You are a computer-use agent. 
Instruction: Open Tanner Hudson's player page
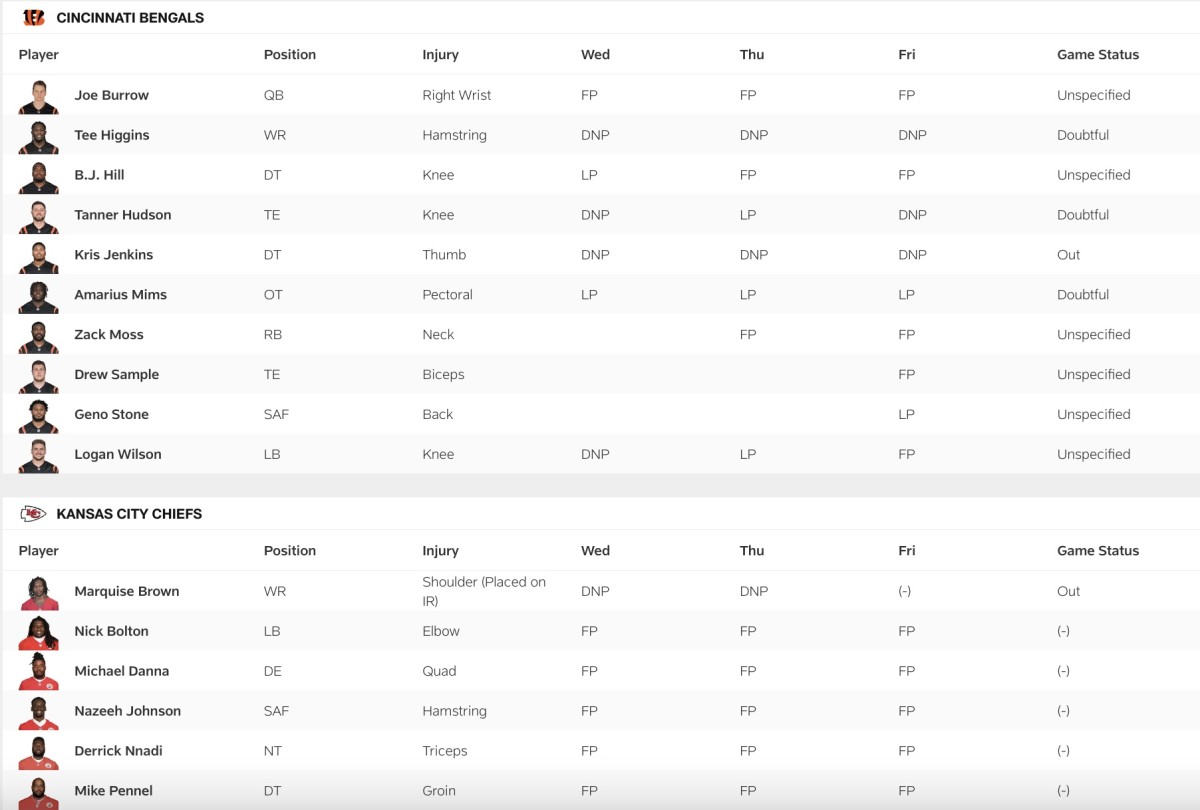[x=122, y=215]
